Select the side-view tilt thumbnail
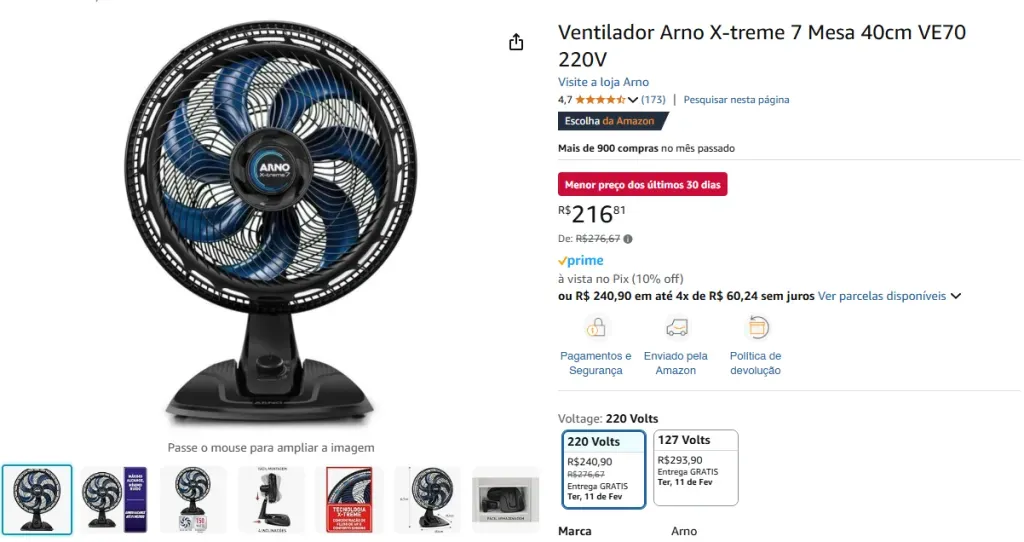The image size is (1024, 542). tap(271, 500)
